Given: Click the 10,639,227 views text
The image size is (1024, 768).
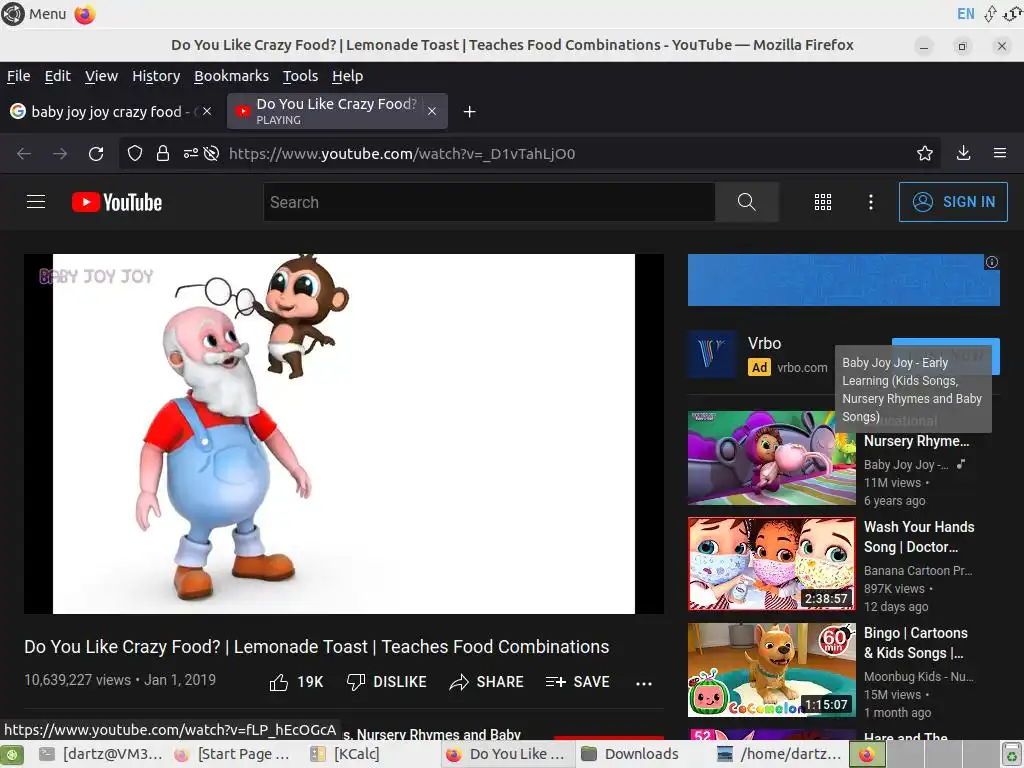Looking at the screenshot, I should click(x=78, y=680).
